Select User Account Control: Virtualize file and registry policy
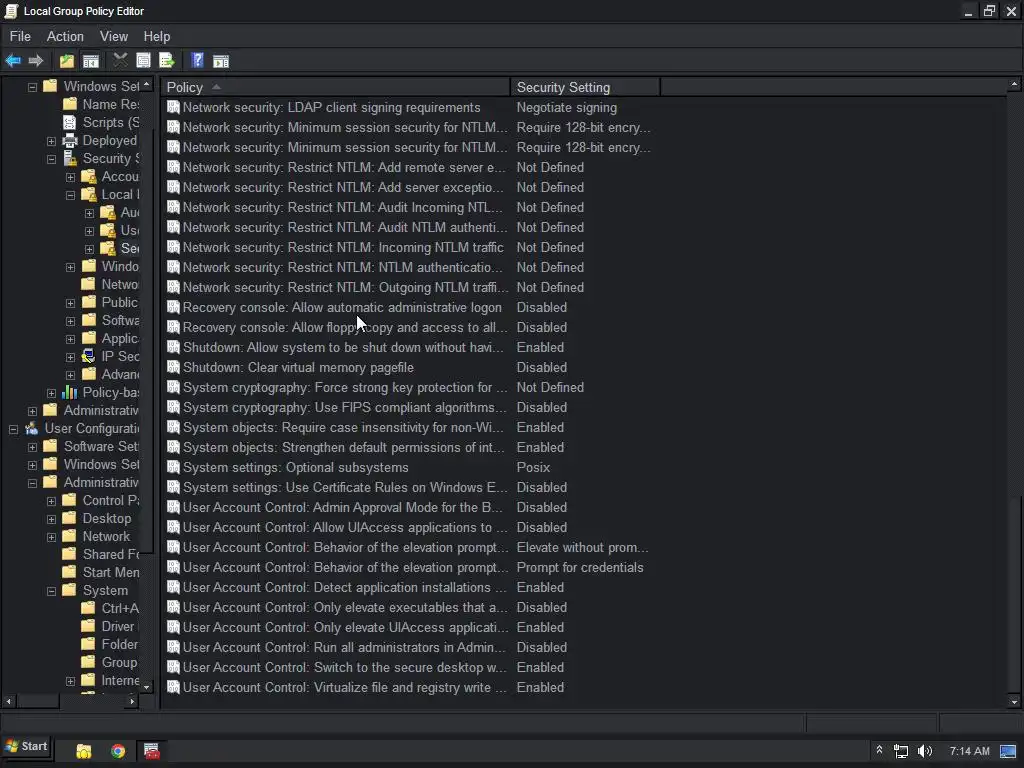Image resolution: width=1024 pixels, height=768 pixels. tap(344, 688)
